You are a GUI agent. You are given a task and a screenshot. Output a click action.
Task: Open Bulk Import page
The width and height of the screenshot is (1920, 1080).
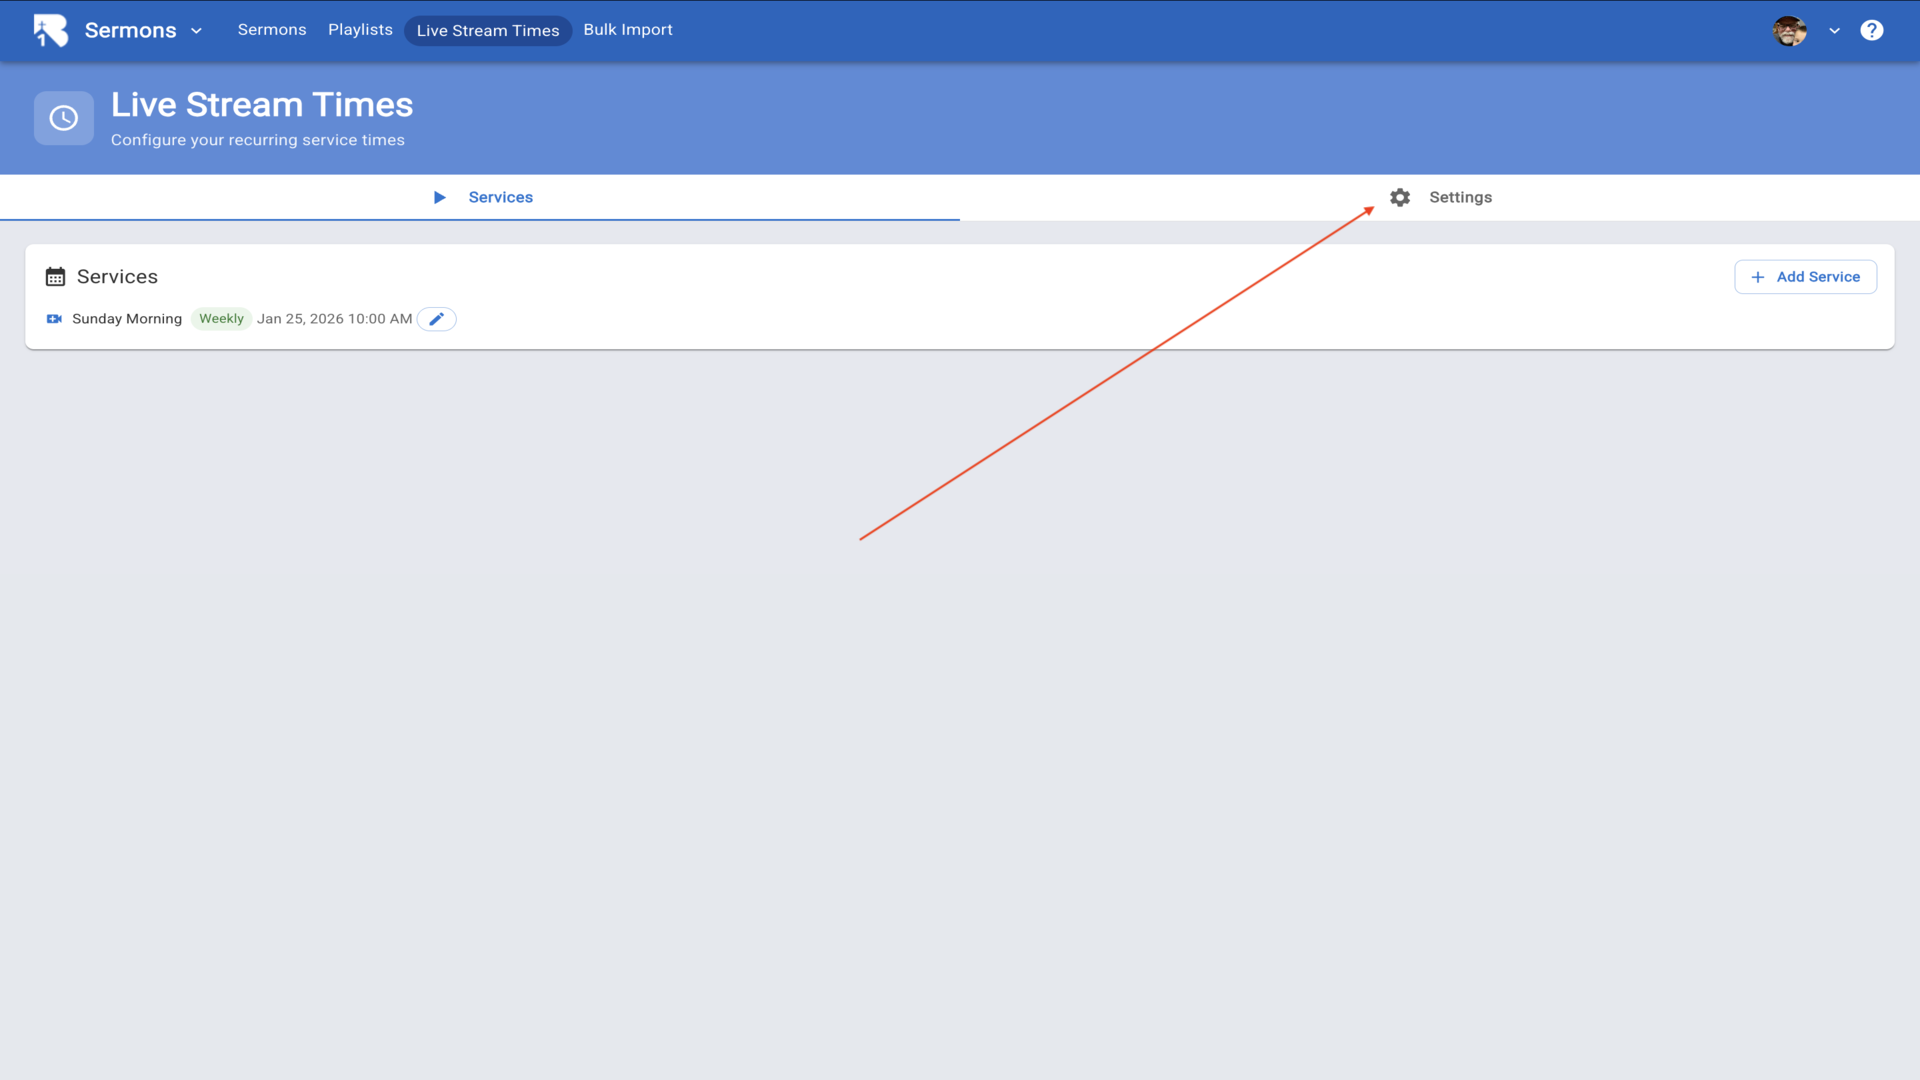[627, 30]
